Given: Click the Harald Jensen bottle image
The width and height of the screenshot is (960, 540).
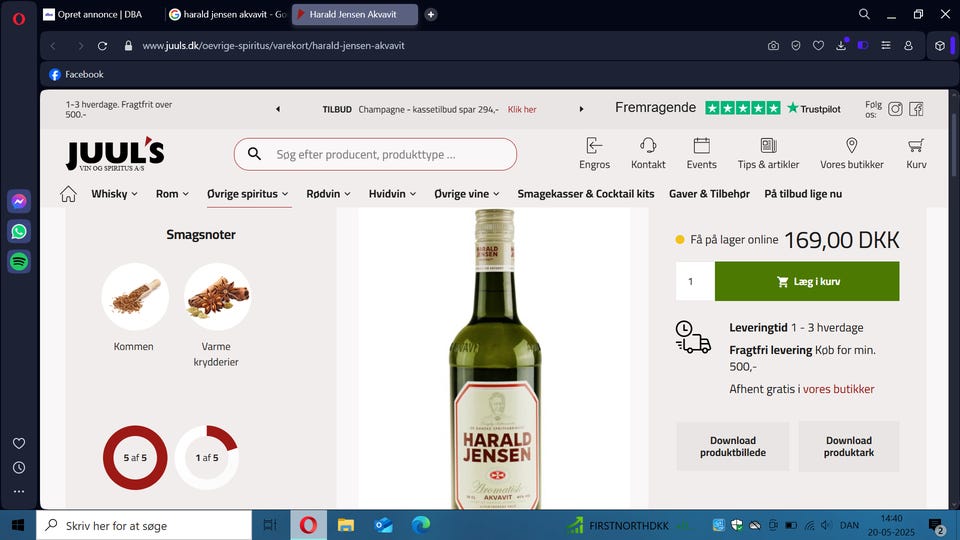Looking at the screenshot, I should [x=495, y=359].
